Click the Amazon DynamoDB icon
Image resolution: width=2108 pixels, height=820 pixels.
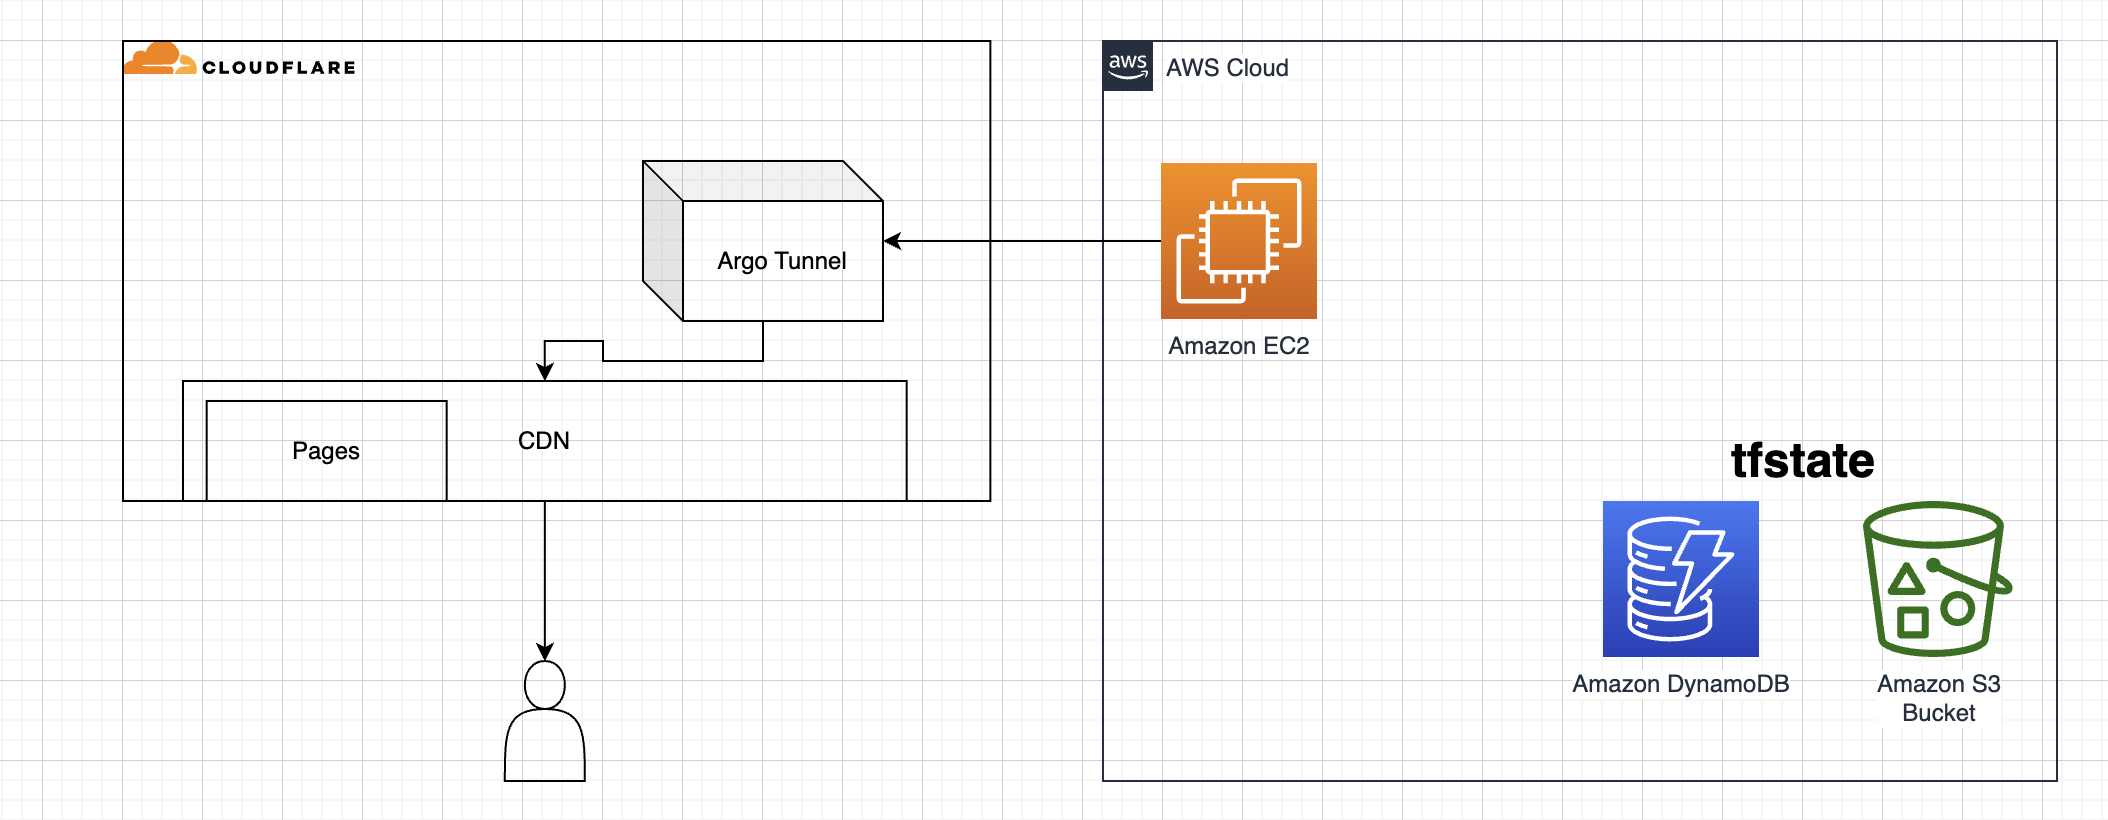tap(1680, 579)
